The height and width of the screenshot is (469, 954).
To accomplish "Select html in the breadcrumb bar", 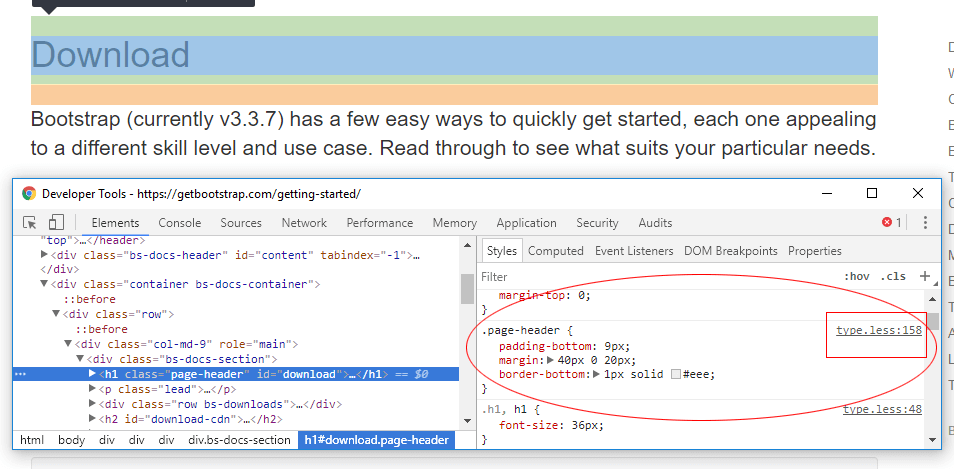I will tap(32, 440).
